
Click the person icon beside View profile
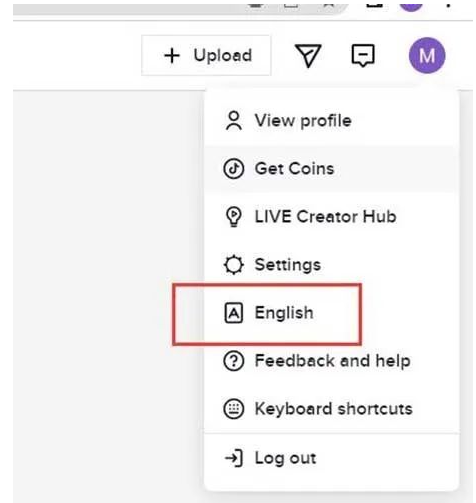234,120
